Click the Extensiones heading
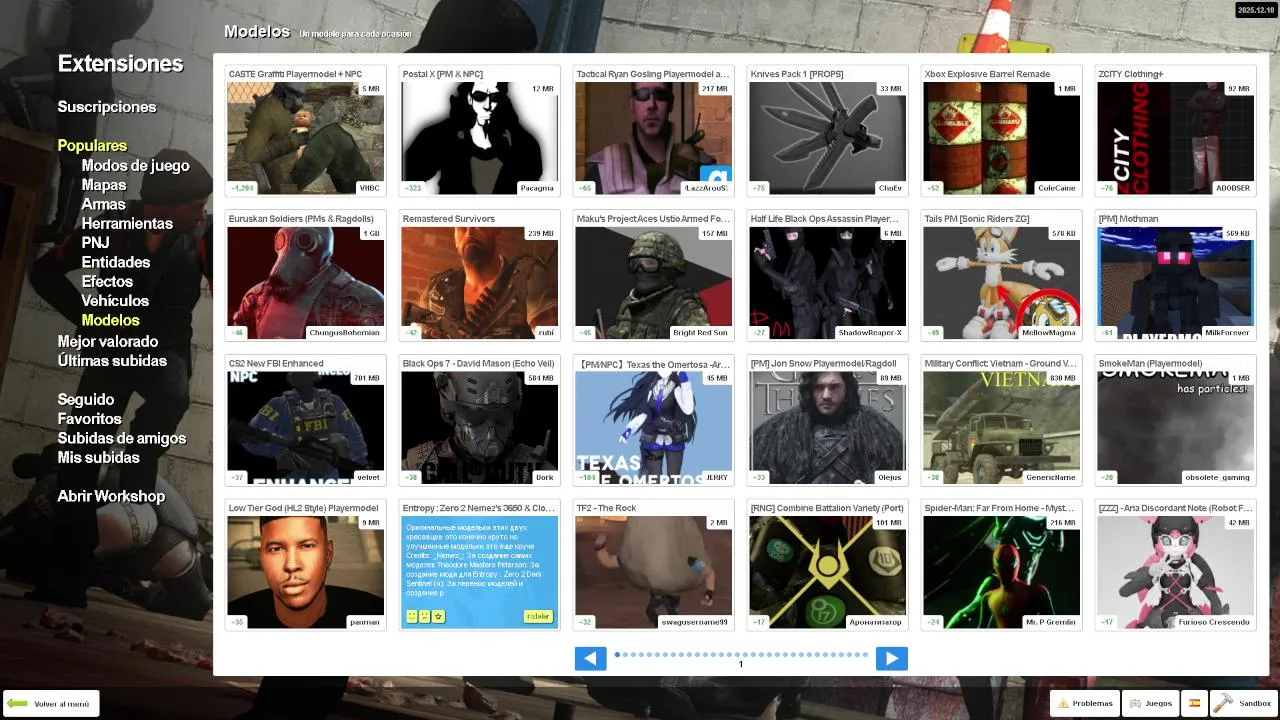 [x=121, y=64]
